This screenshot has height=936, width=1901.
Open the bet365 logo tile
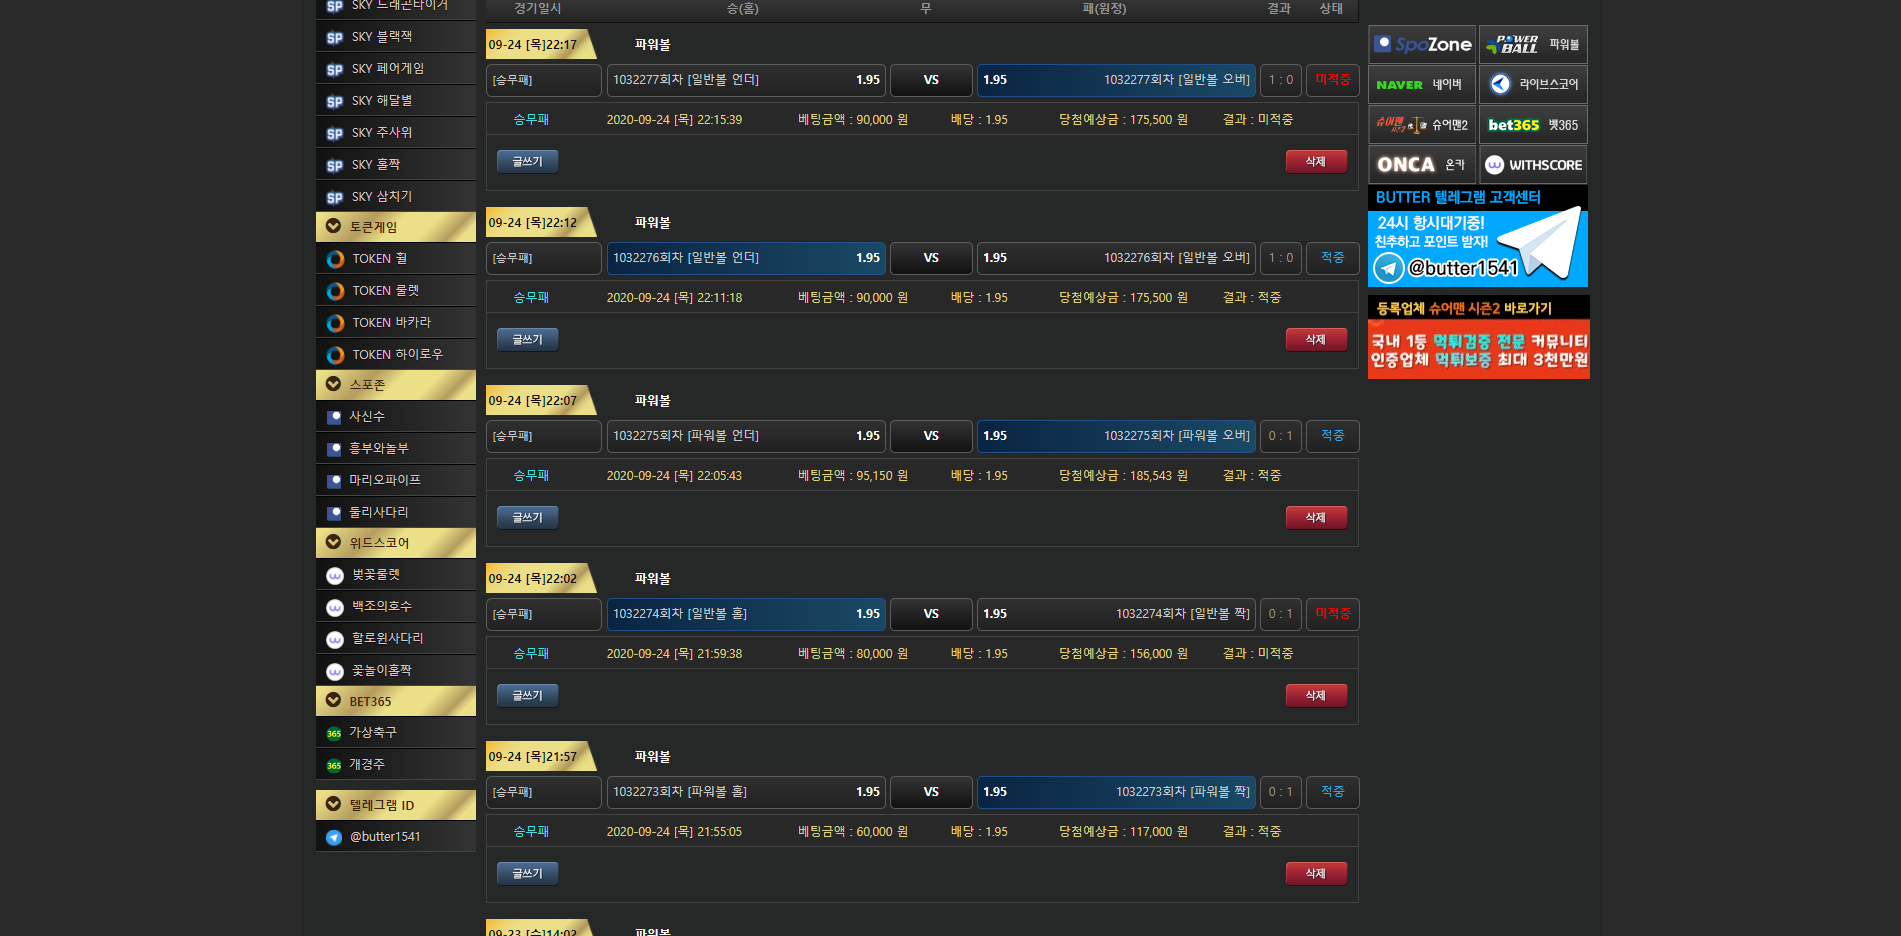(x=1532, y=125)
